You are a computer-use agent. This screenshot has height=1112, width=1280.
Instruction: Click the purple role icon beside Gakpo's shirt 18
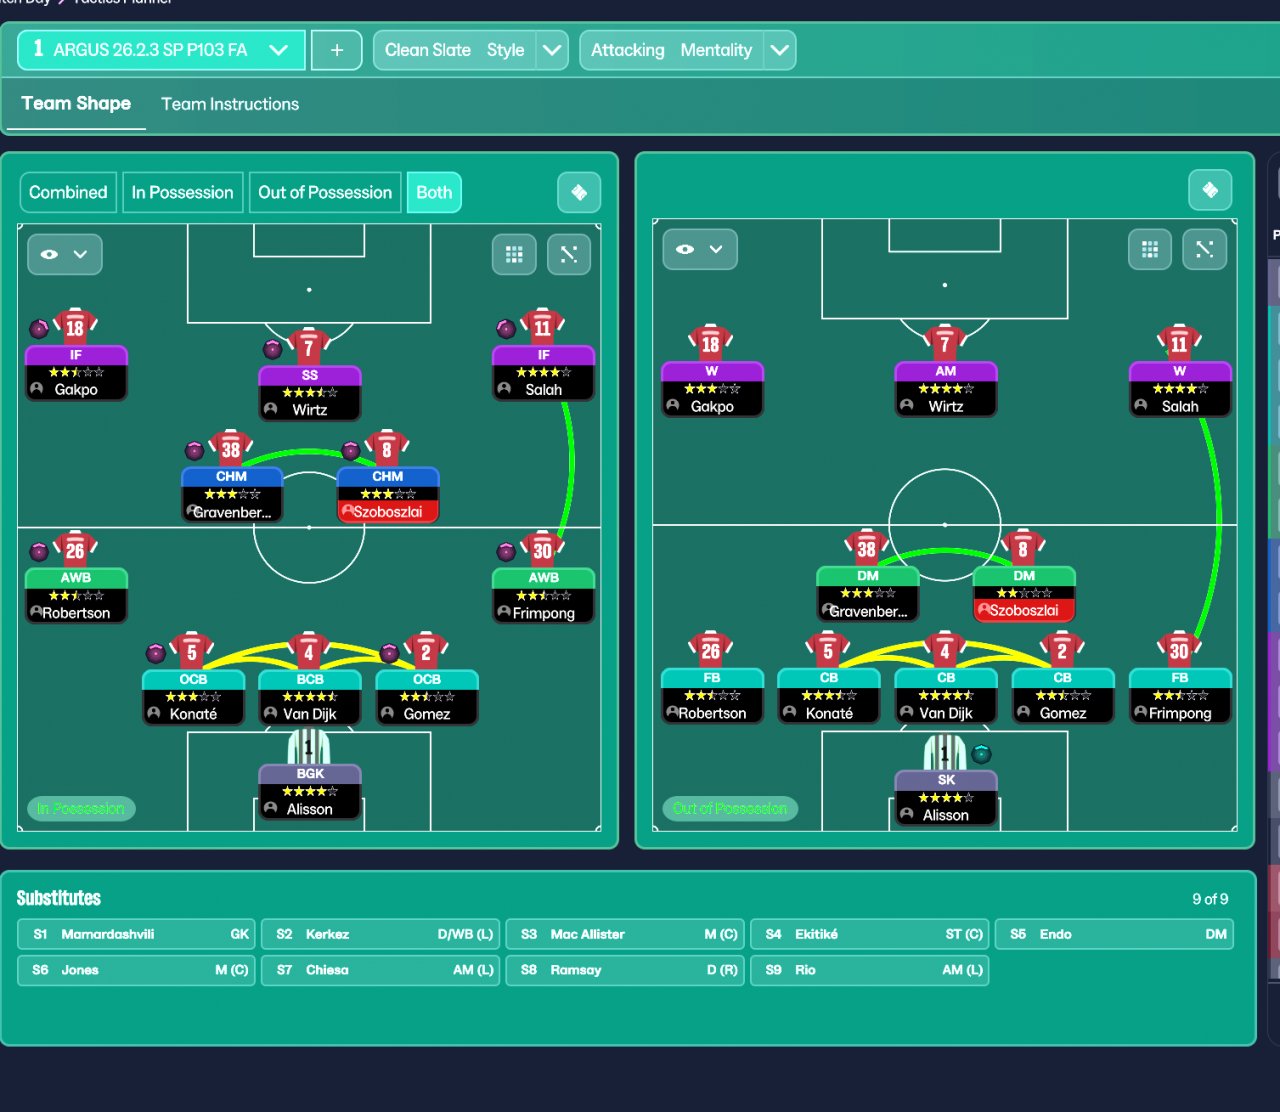39,328
